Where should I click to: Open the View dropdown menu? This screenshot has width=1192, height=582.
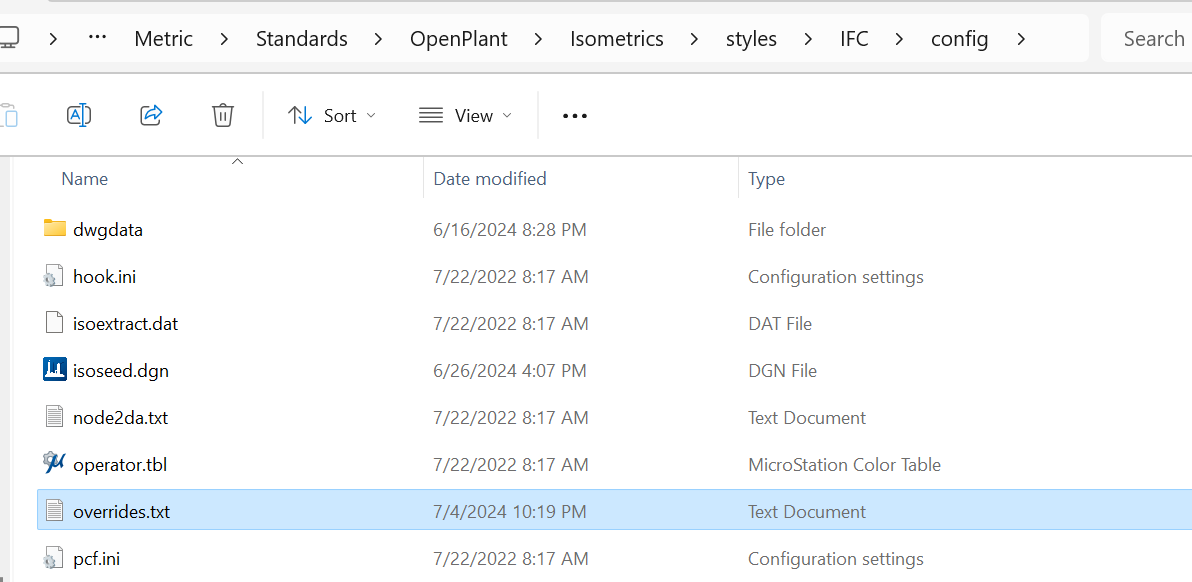pyautogui.click(x=465, y=115)
